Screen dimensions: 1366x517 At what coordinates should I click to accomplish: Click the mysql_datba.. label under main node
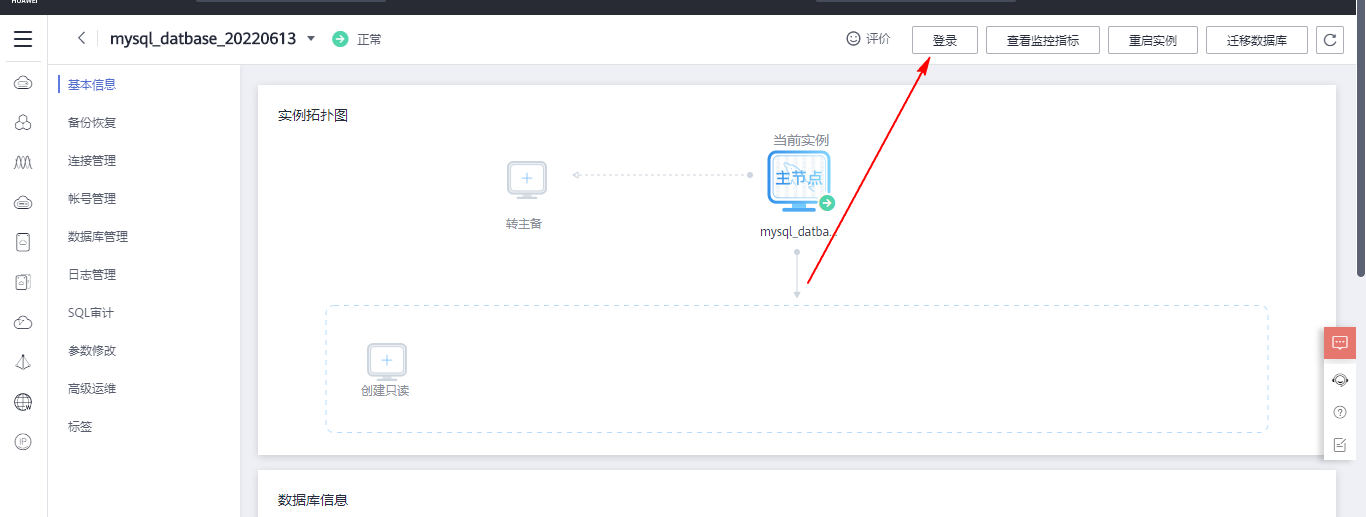[798, 231]
